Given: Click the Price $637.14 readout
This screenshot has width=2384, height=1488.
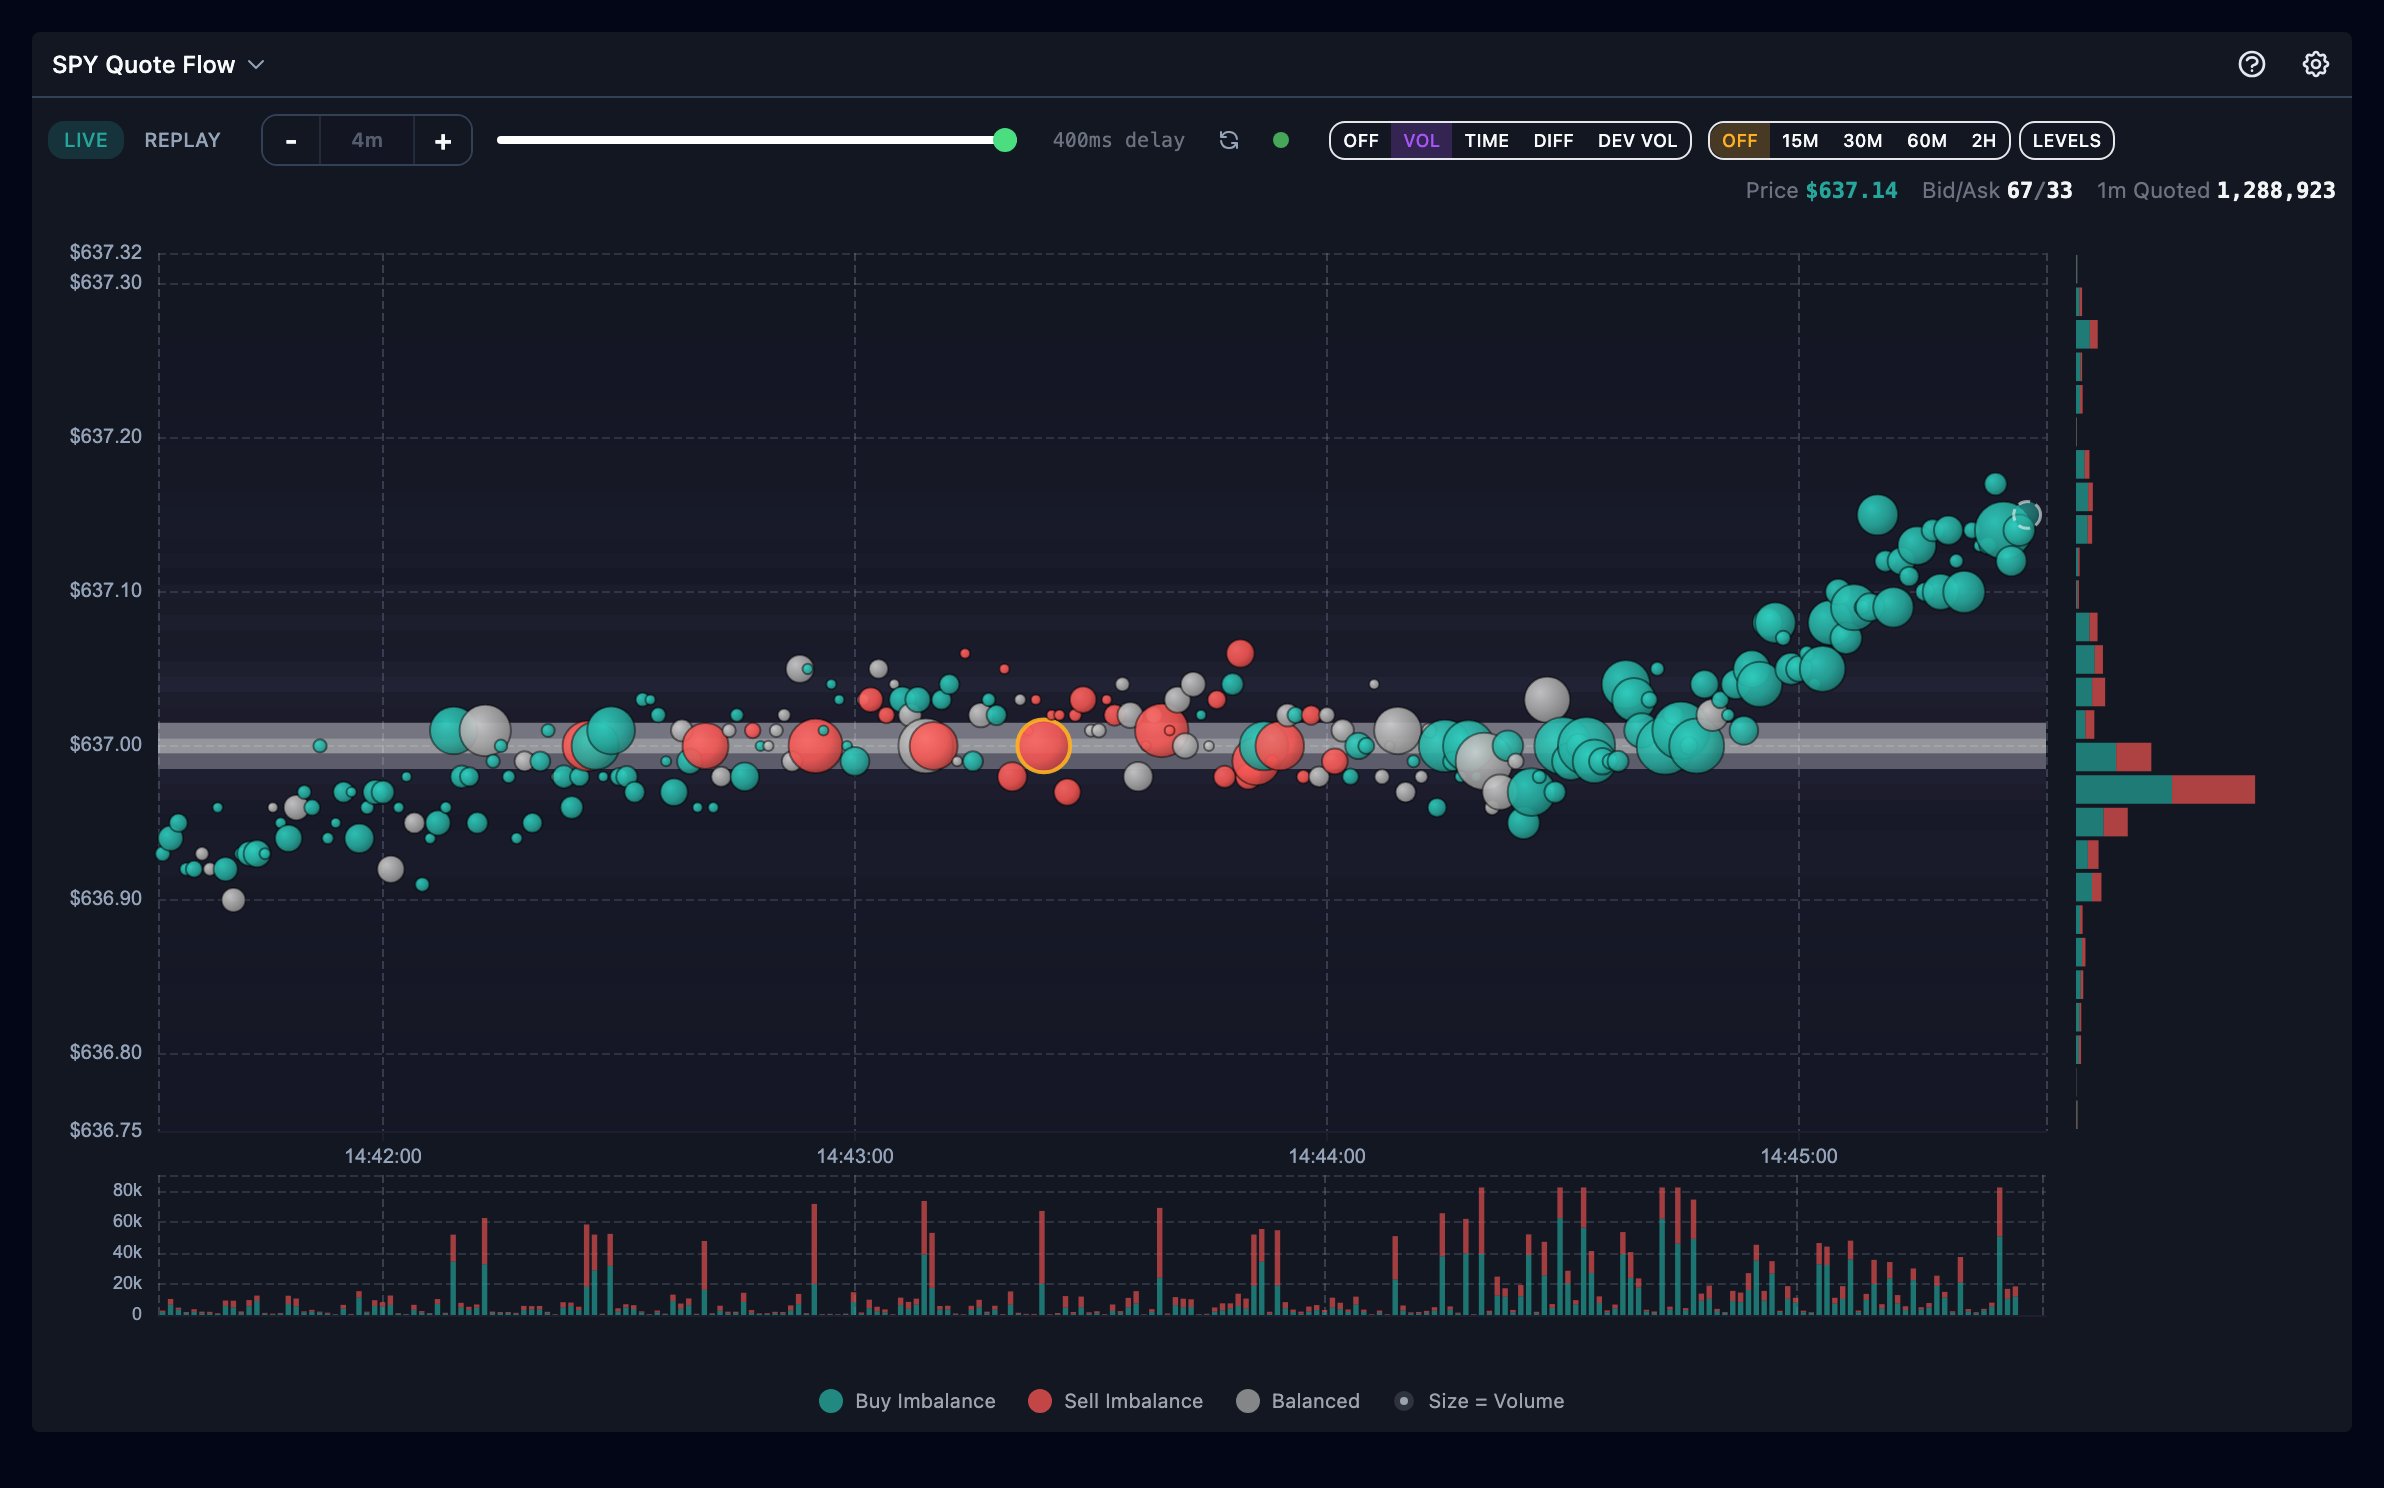Looking at the screenshot, I should click(1821, 190).
